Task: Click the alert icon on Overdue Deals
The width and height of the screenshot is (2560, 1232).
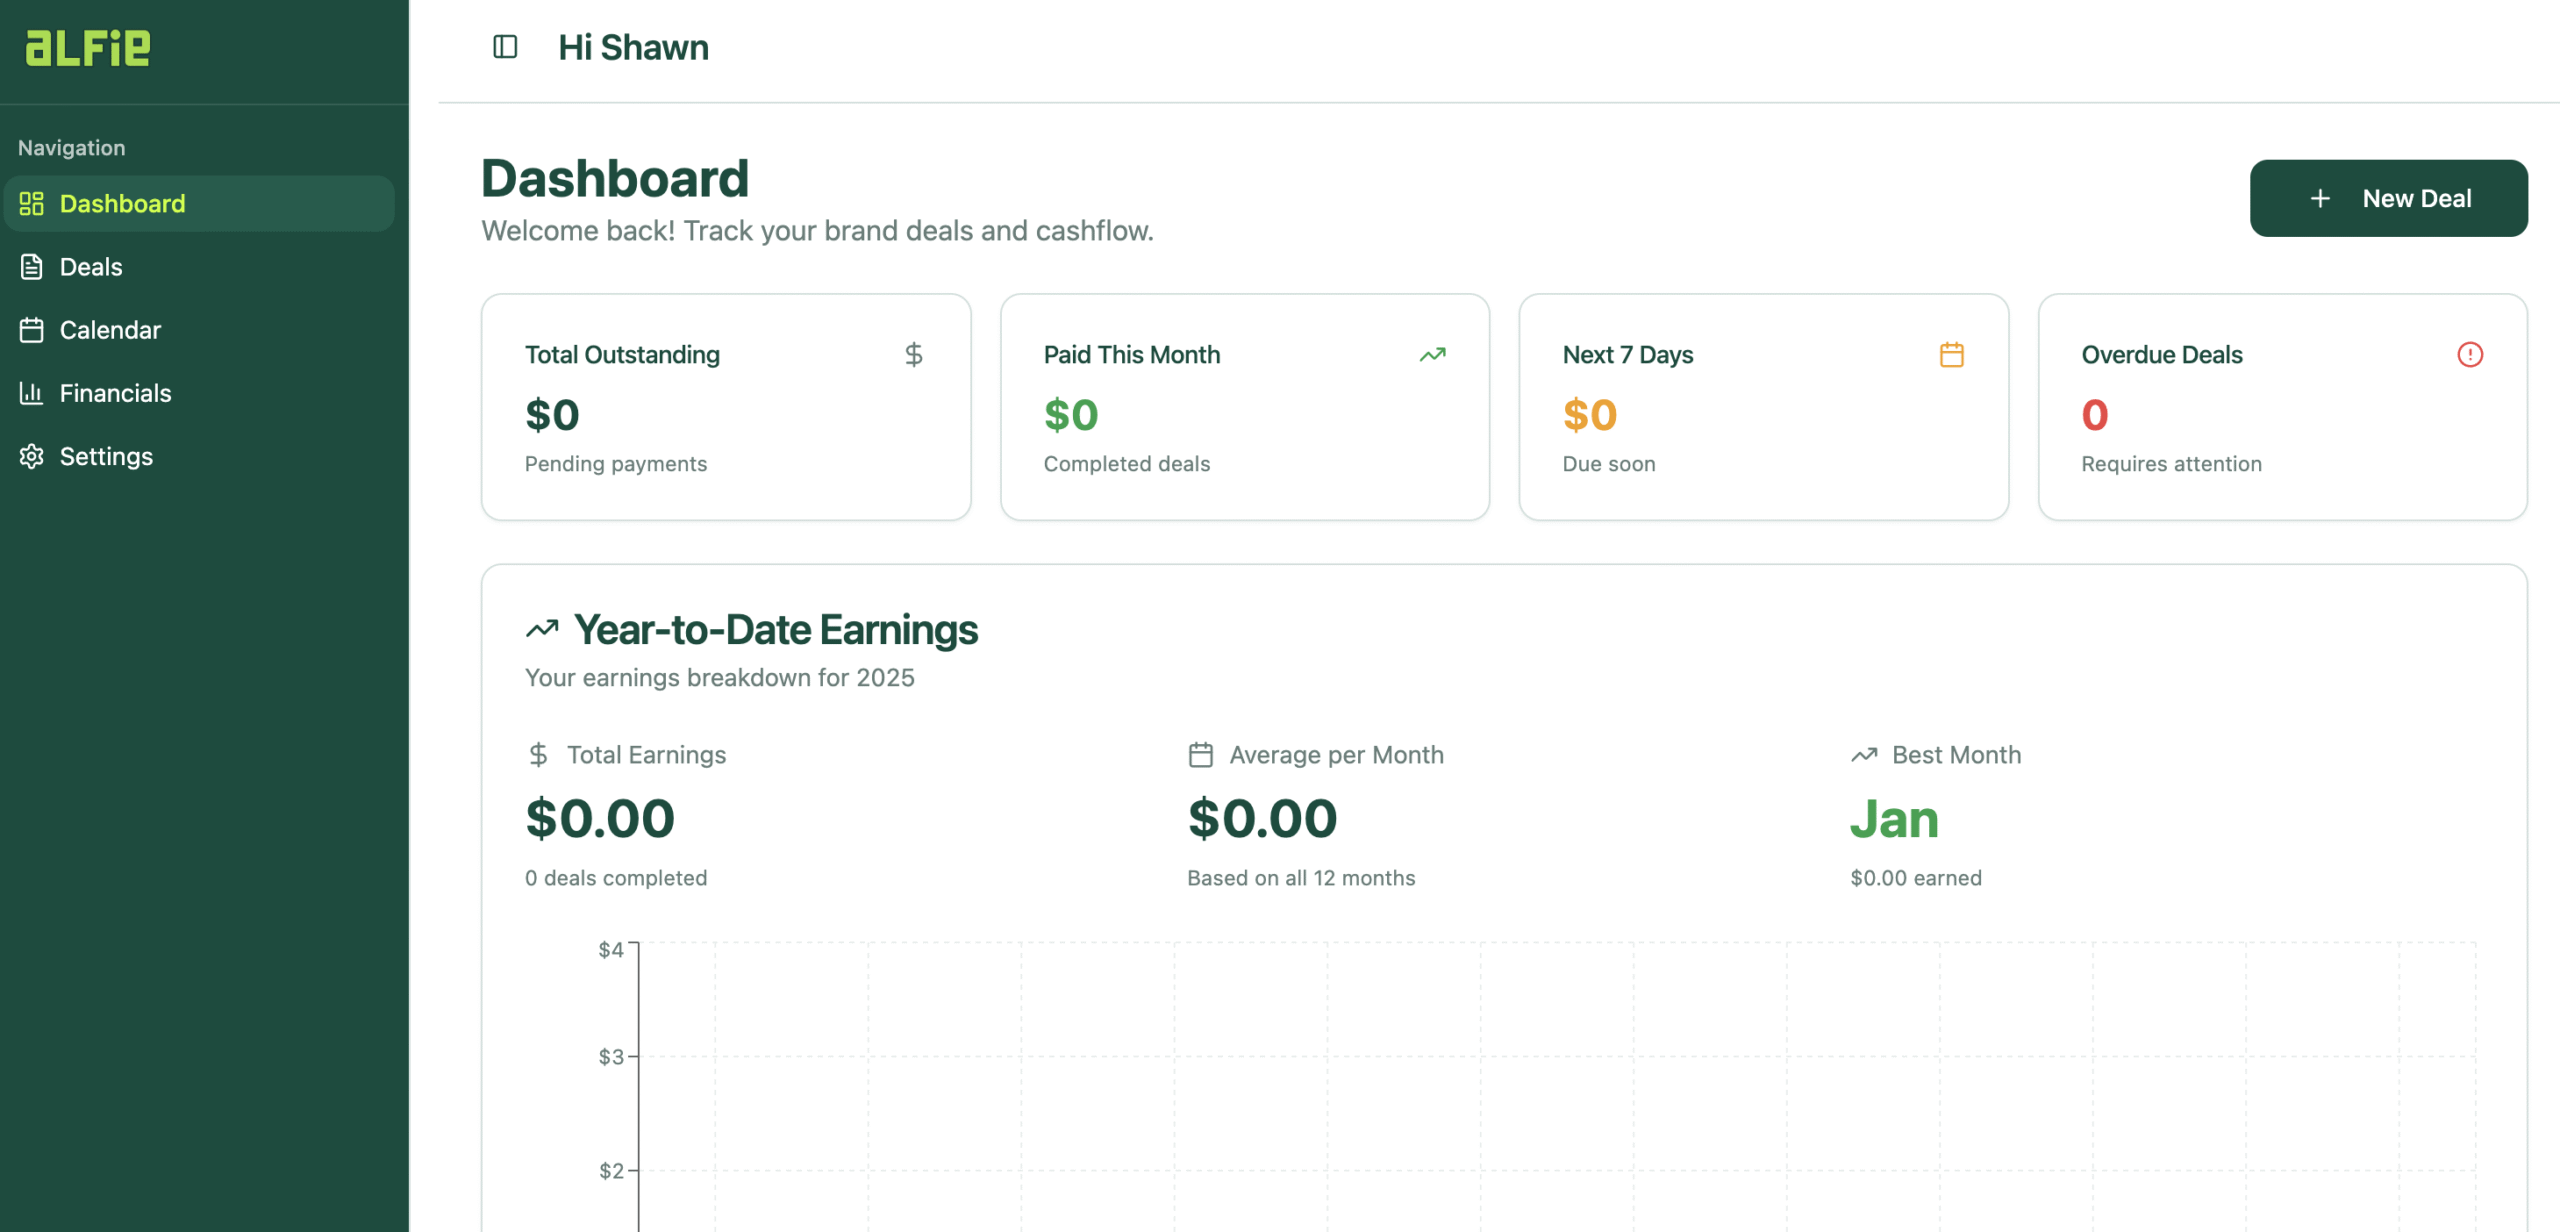Action: click(x=2469, y=354)
